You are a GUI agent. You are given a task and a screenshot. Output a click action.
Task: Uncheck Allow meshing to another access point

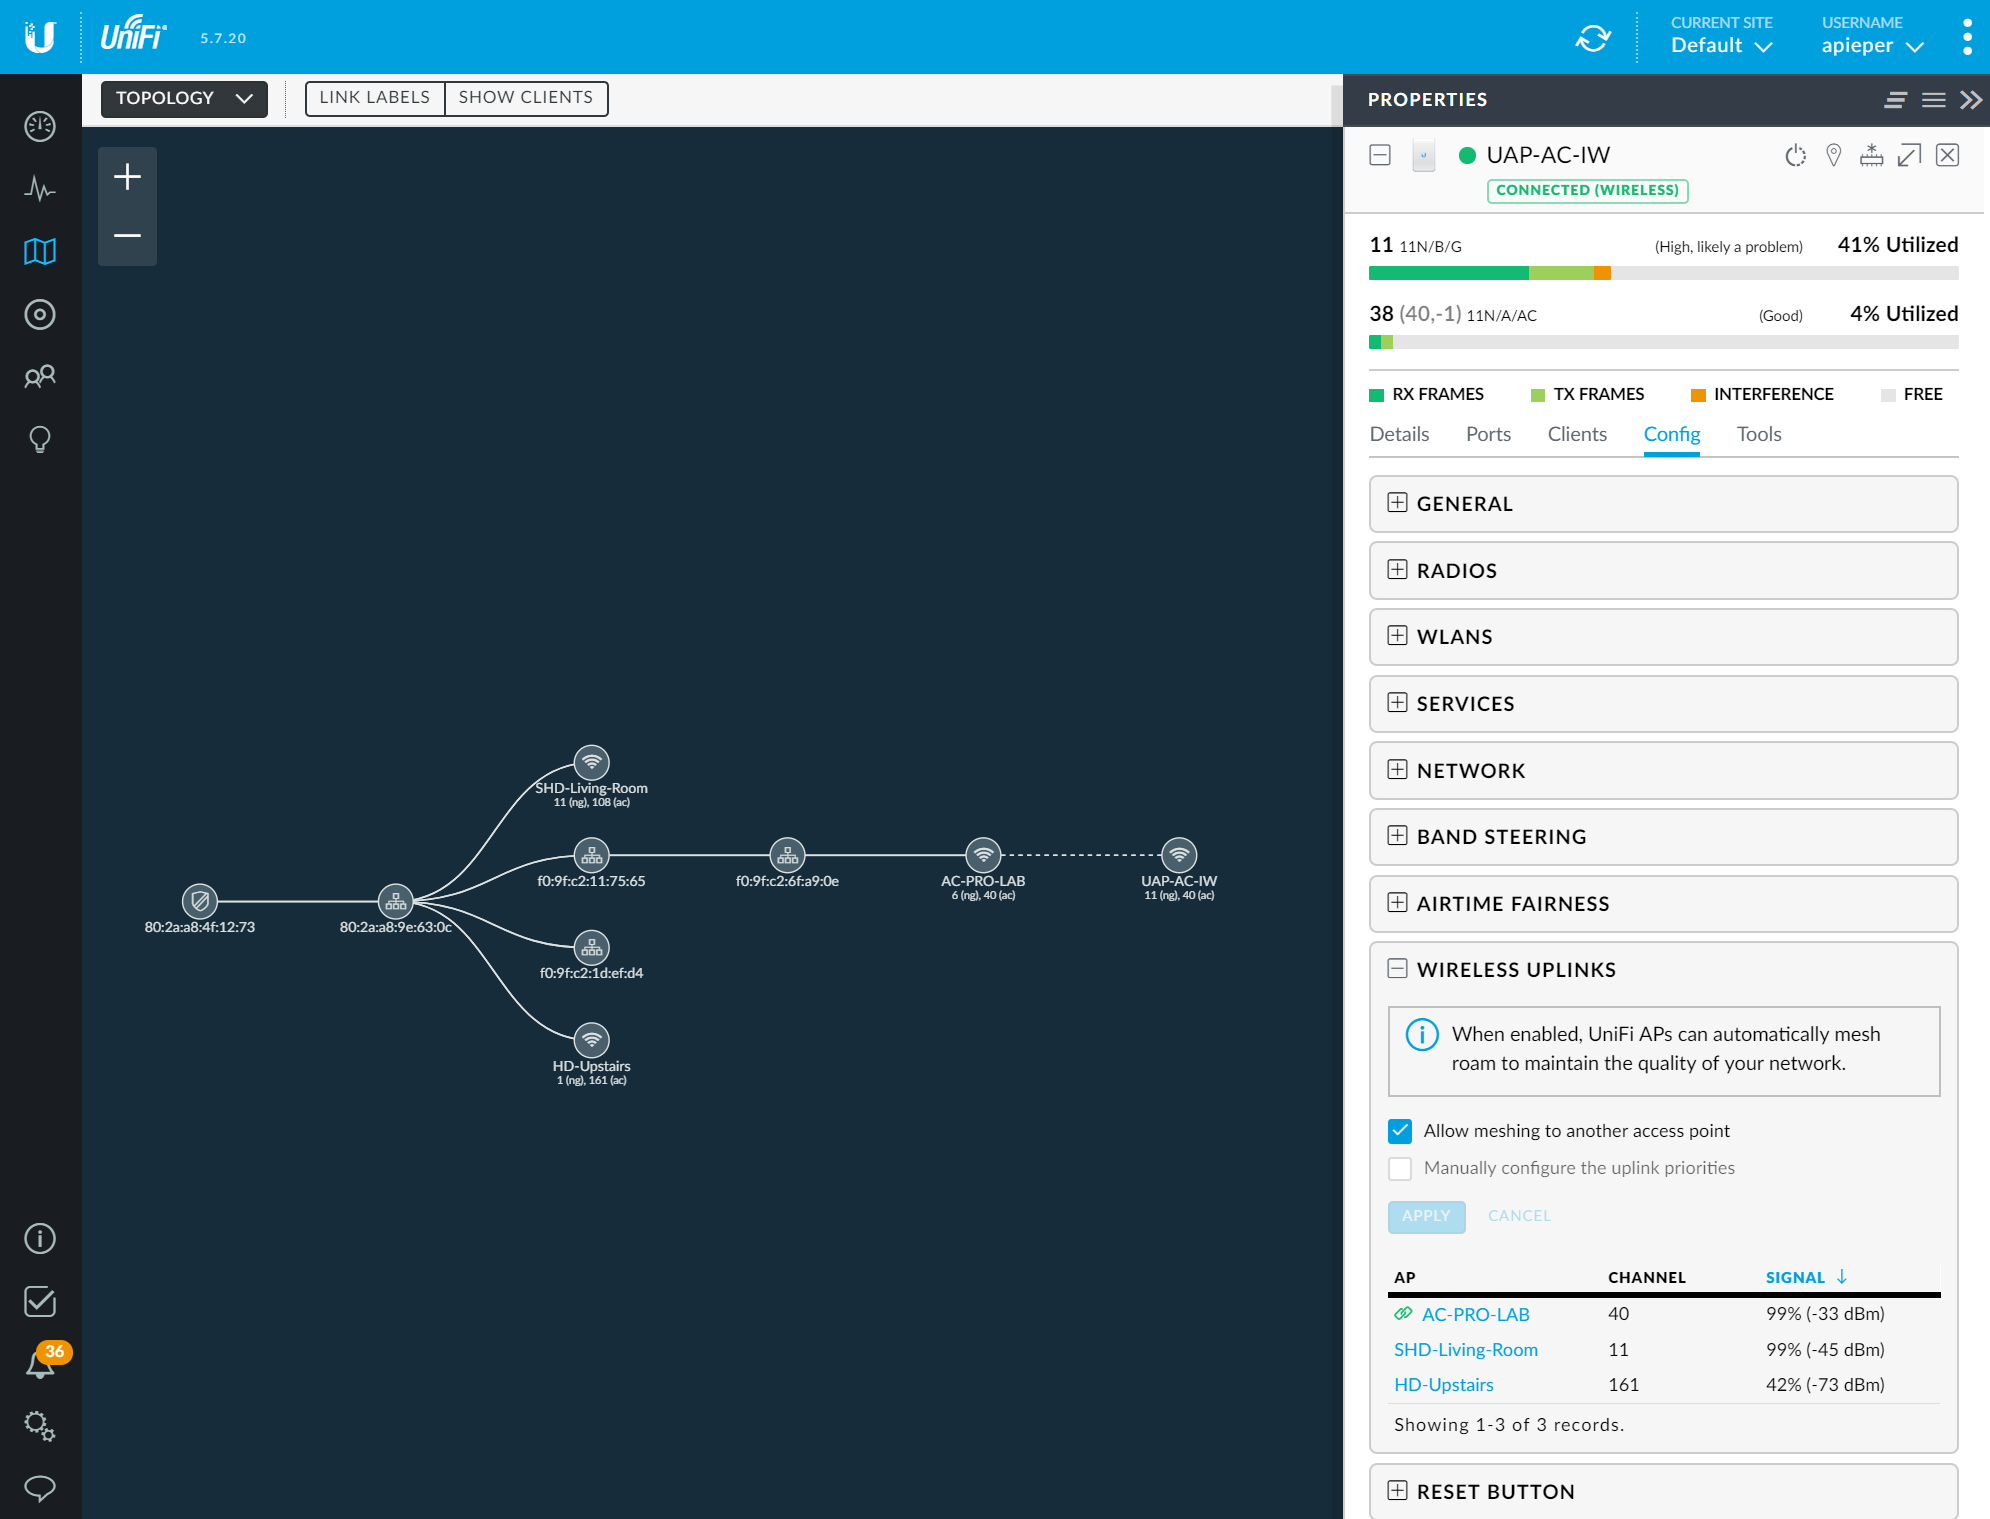[x=1400, y=1131]
